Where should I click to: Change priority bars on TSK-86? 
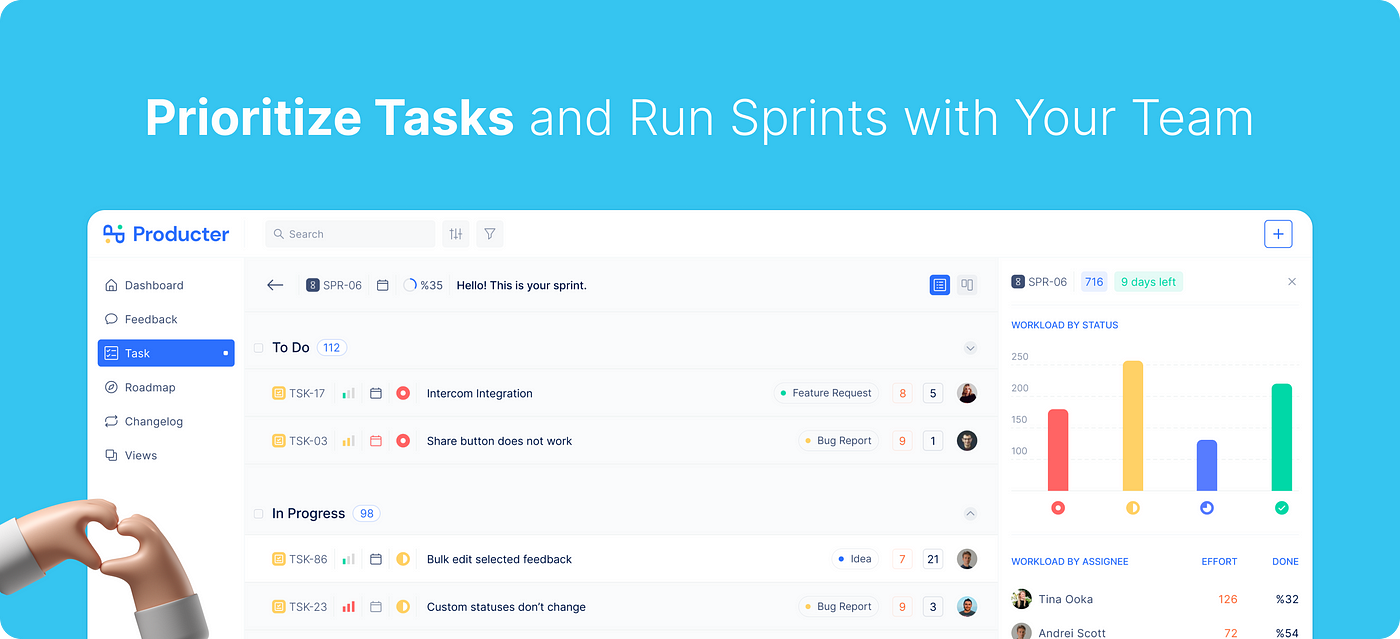pos(348,559)
